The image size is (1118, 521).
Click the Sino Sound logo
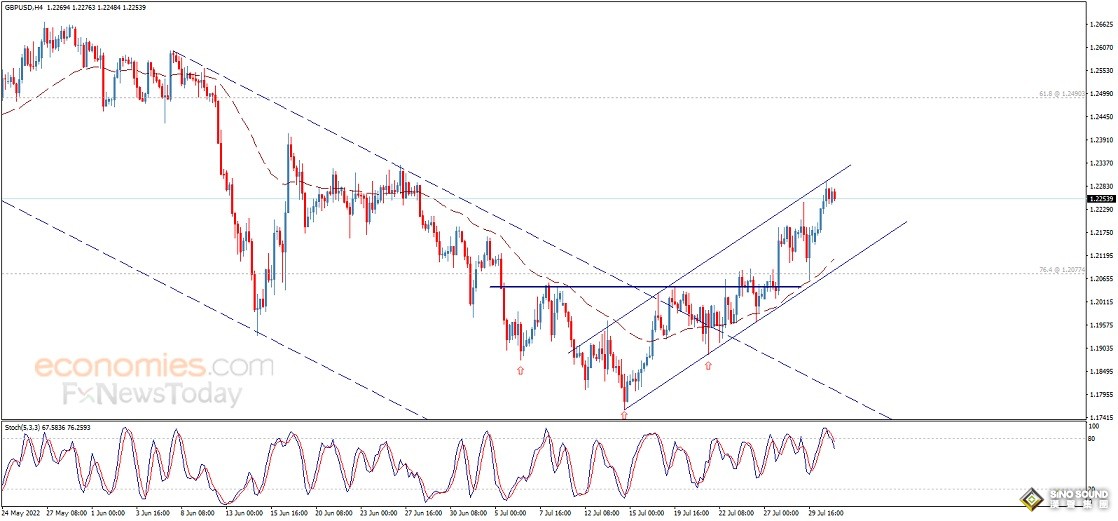1062,497
